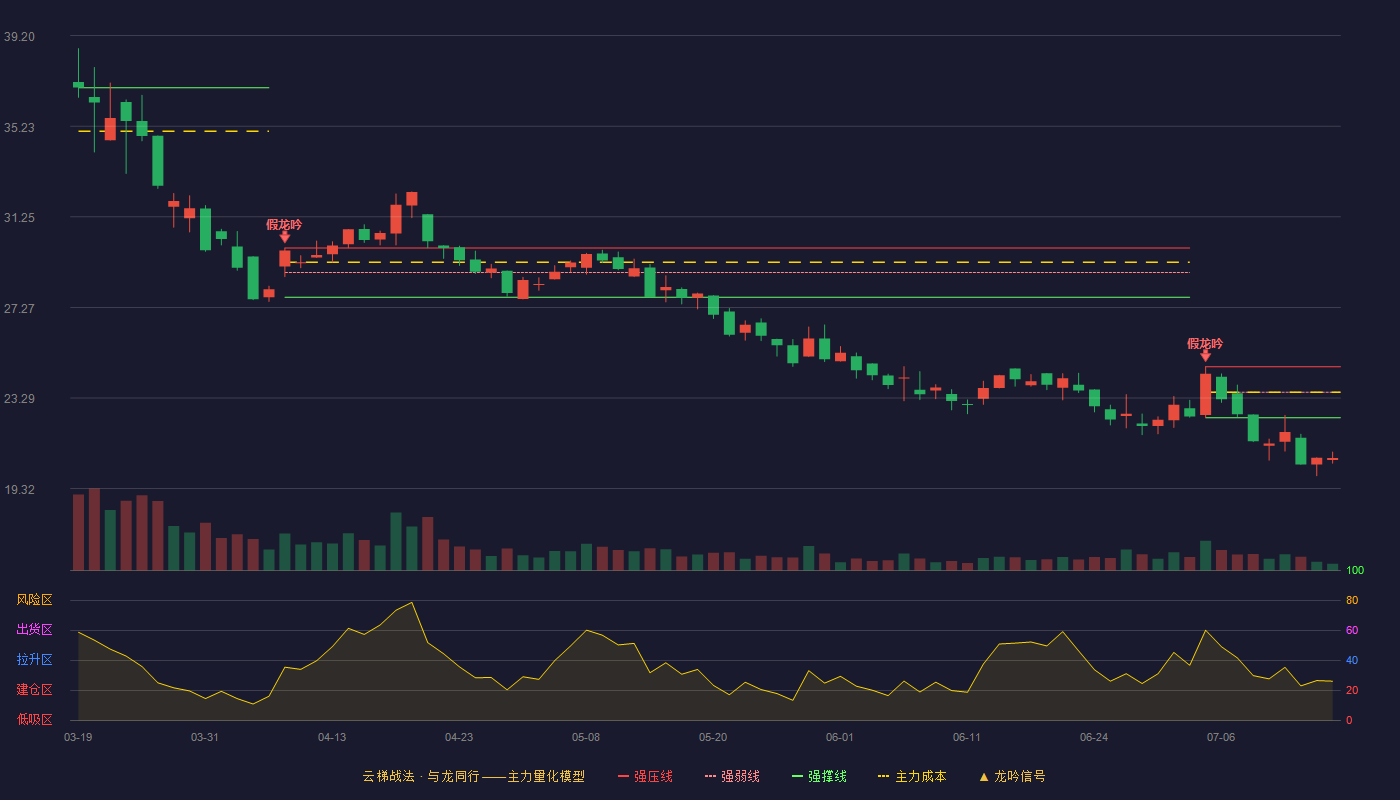The height and width of the screenshot is (800, 1400).
Task: Toggle the 龙吟信号 legend entry
Action: [x=1011, y=776]
